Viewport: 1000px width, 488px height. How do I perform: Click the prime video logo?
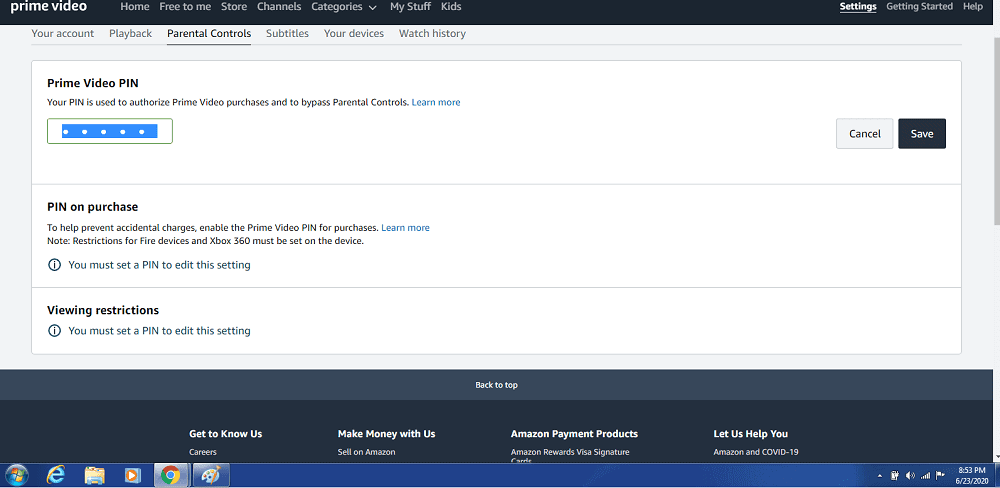(x=48, y=6)
